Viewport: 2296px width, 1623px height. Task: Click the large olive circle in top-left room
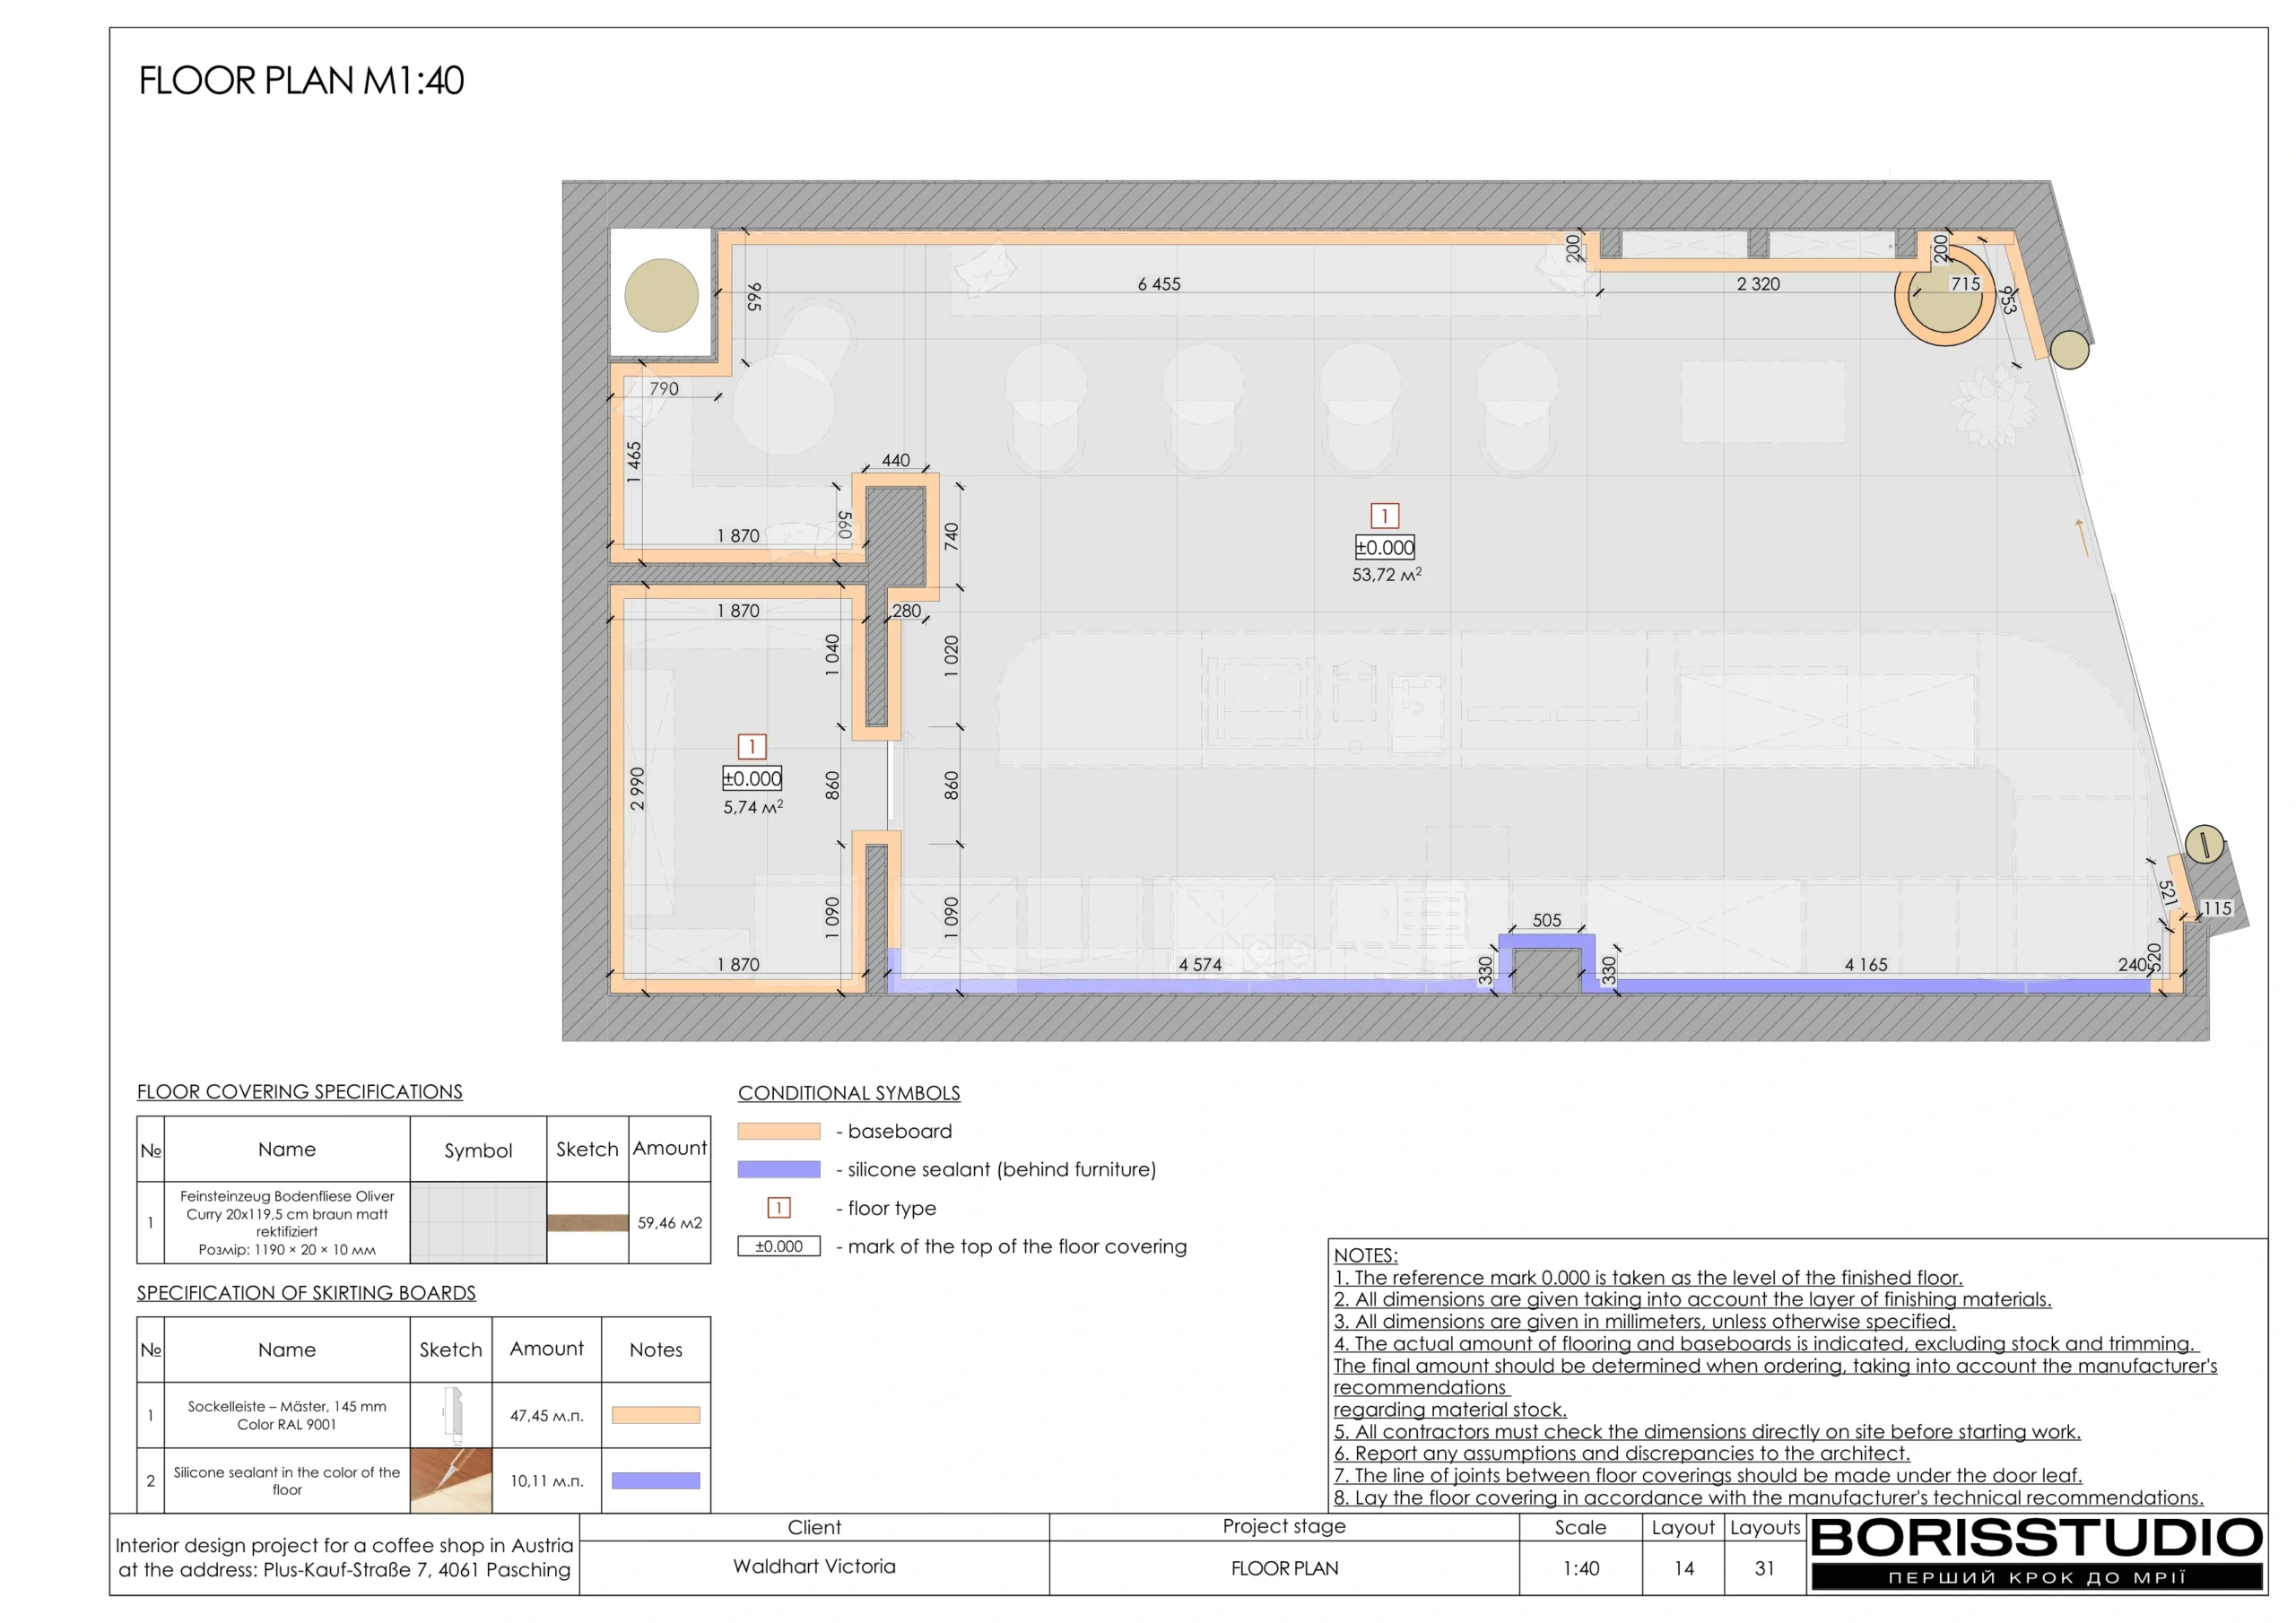[661, 295]
